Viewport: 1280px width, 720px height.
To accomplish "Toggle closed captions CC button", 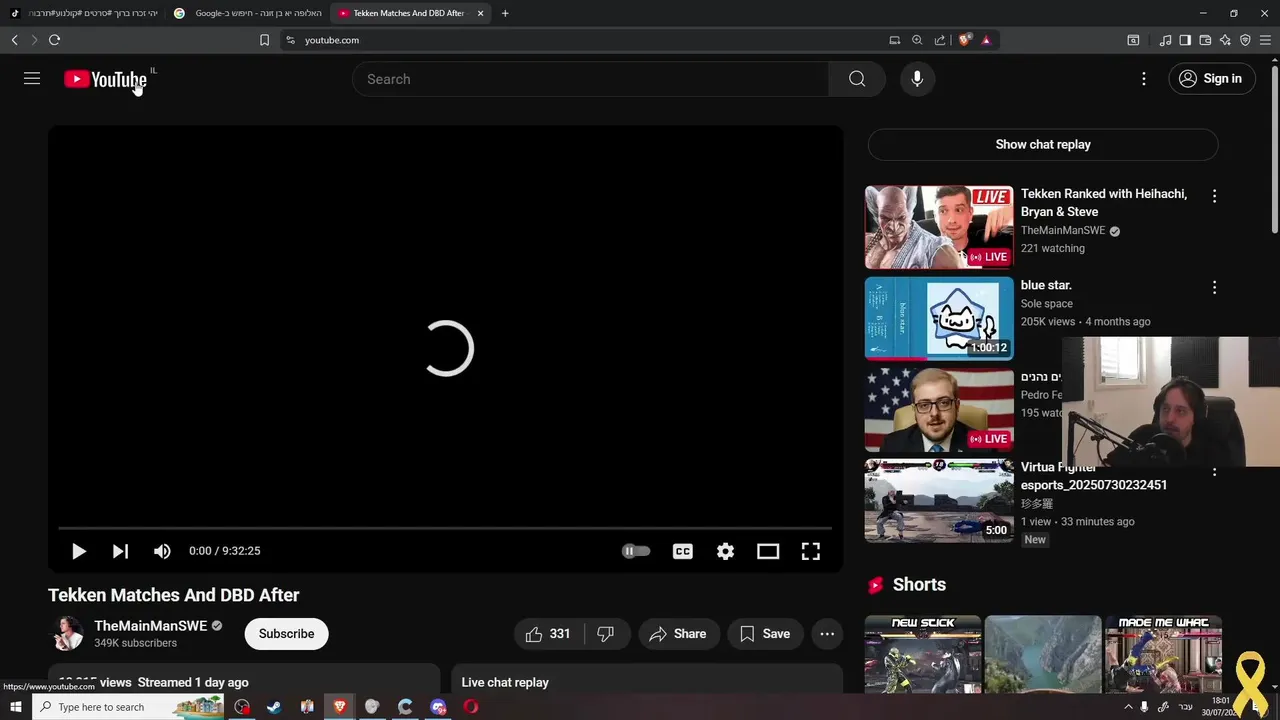I will (683, 551).
